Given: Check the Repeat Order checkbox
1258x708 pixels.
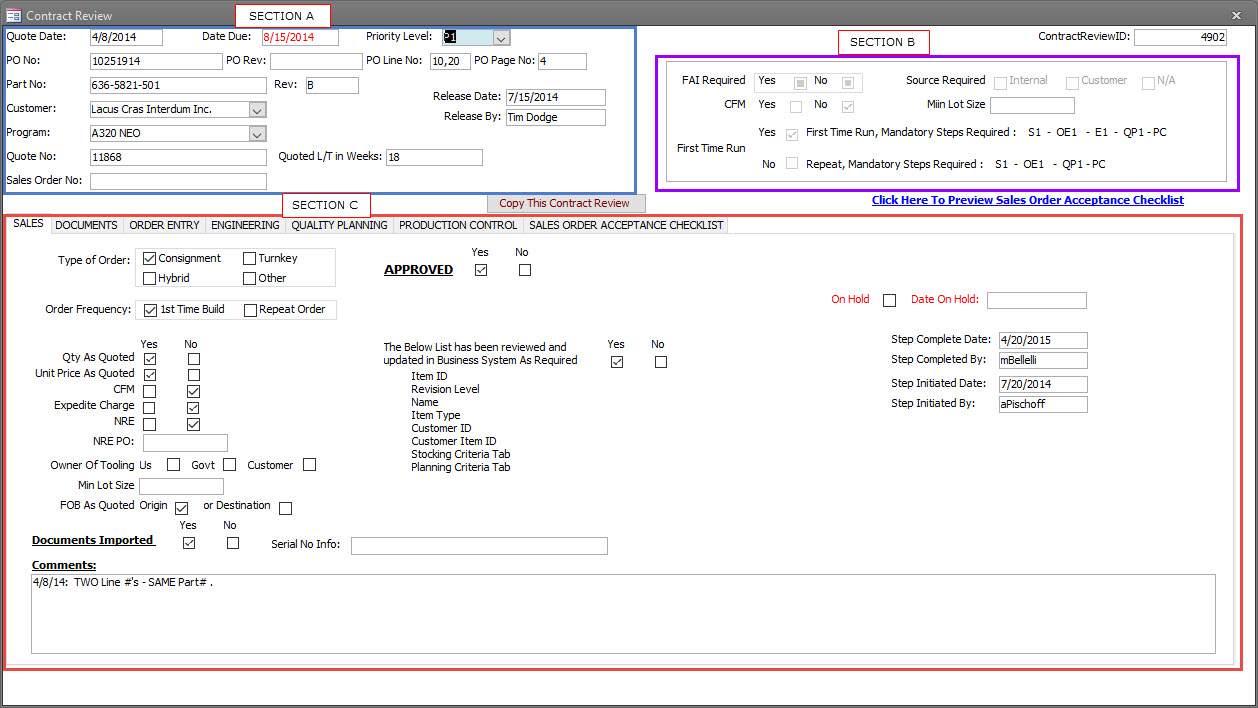Looking at the screenshot, I should coord(251,310).
